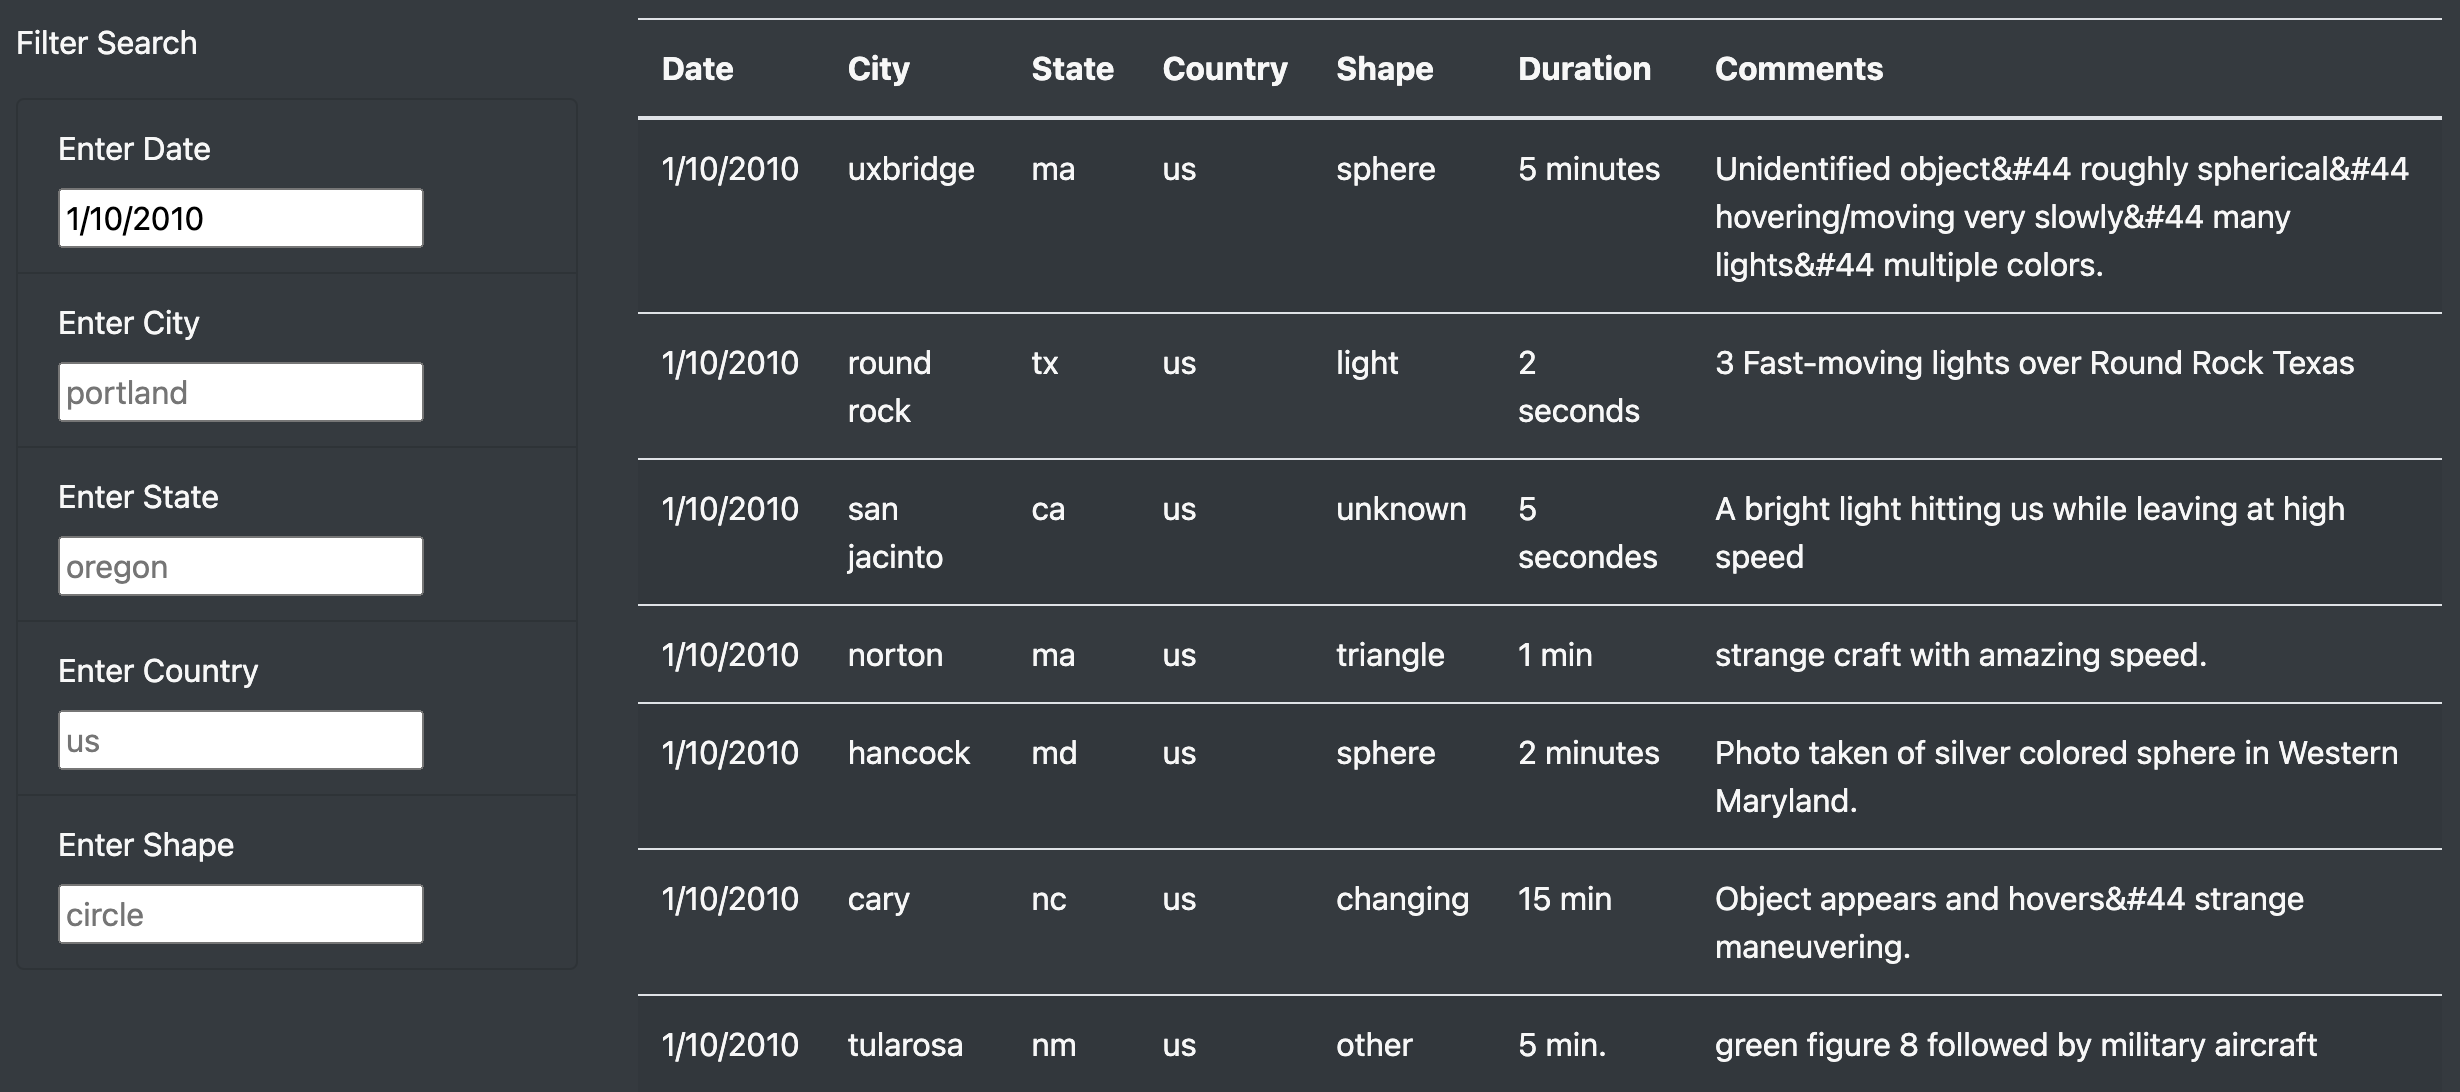This screenshot has height=1092, width=2460.
Task: Click the Enter City input showing portland placeholder
Action: [x=240, y=391]
